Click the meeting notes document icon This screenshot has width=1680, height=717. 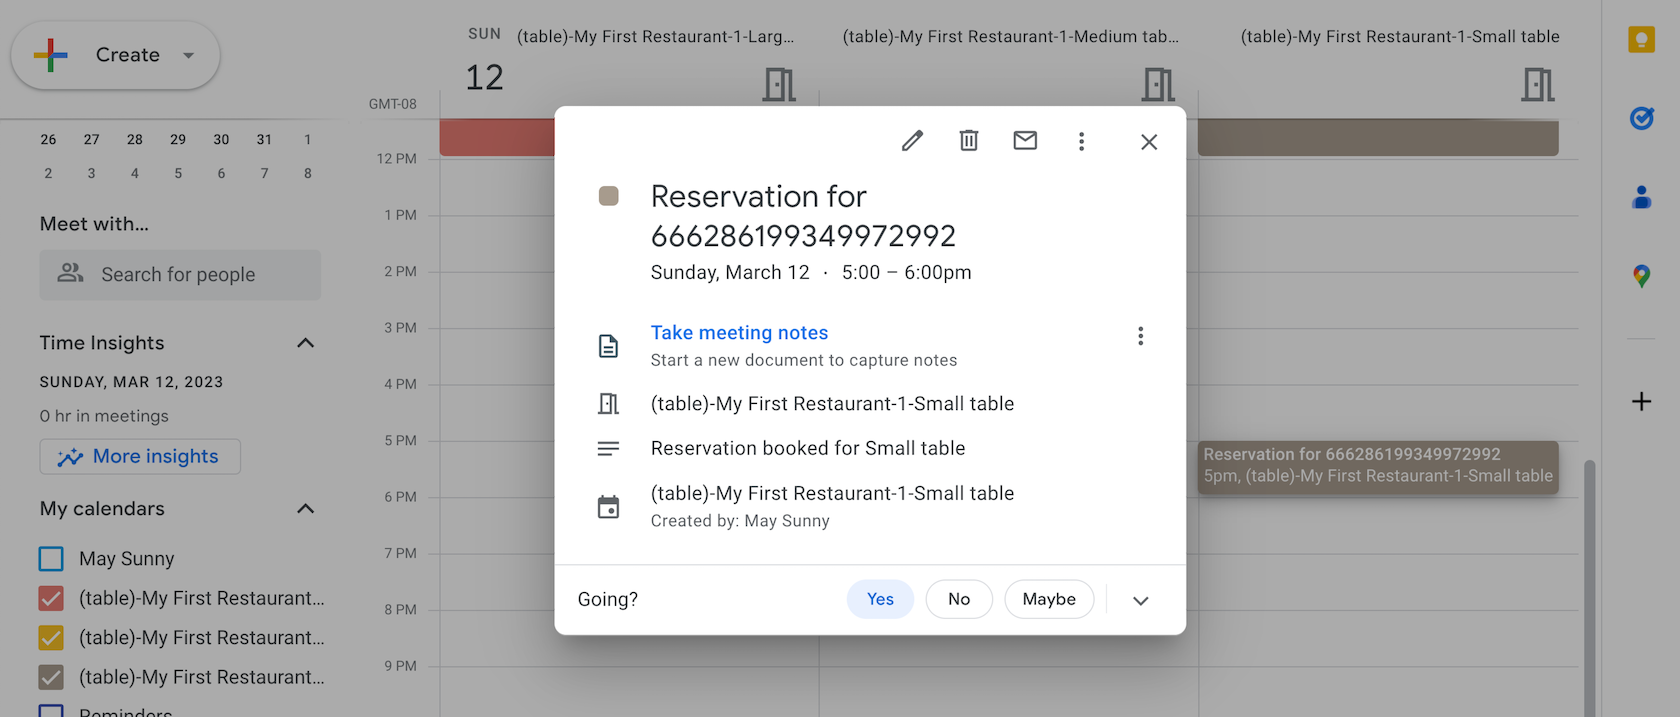tap(608, 346)
